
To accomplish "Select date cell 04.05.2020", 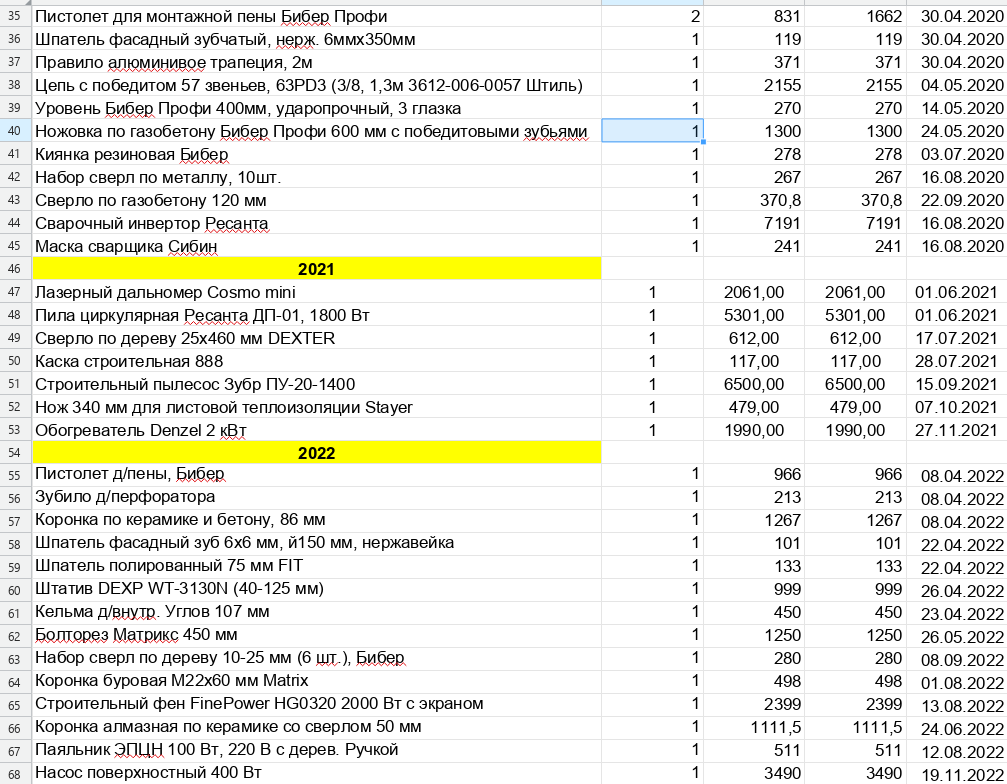I will [957, 85].
